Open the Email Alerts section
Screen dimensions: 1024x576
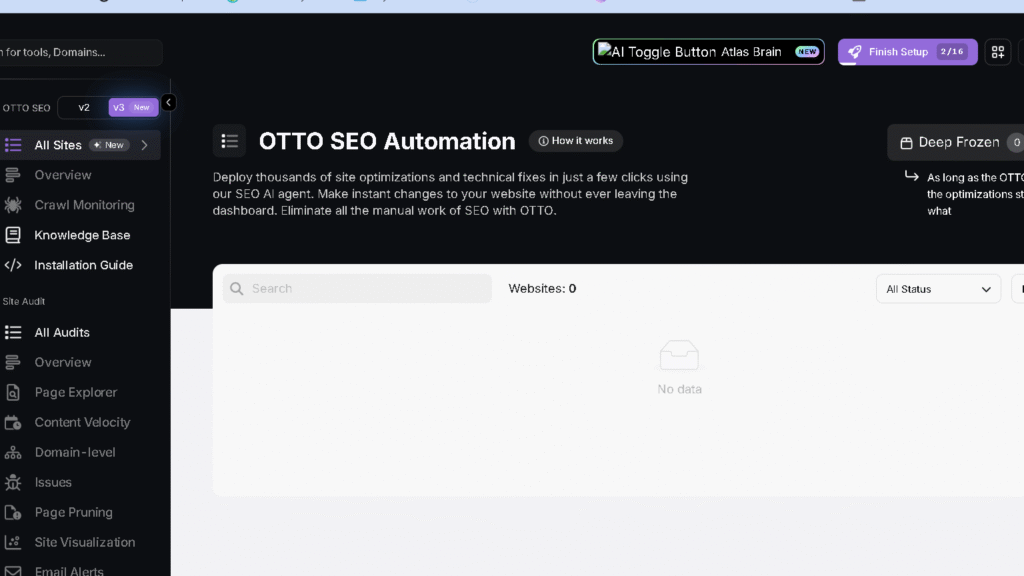tap(74, 570)
